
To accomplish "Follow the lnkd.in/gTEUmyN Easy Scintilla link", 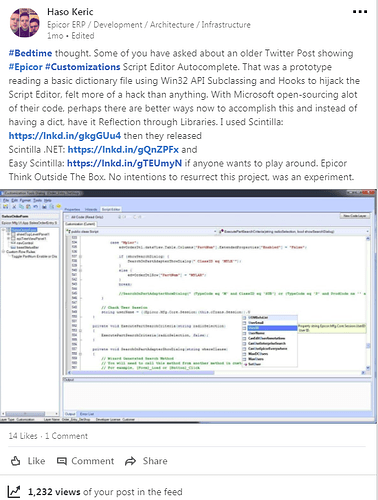I will [x=124, y=163].
